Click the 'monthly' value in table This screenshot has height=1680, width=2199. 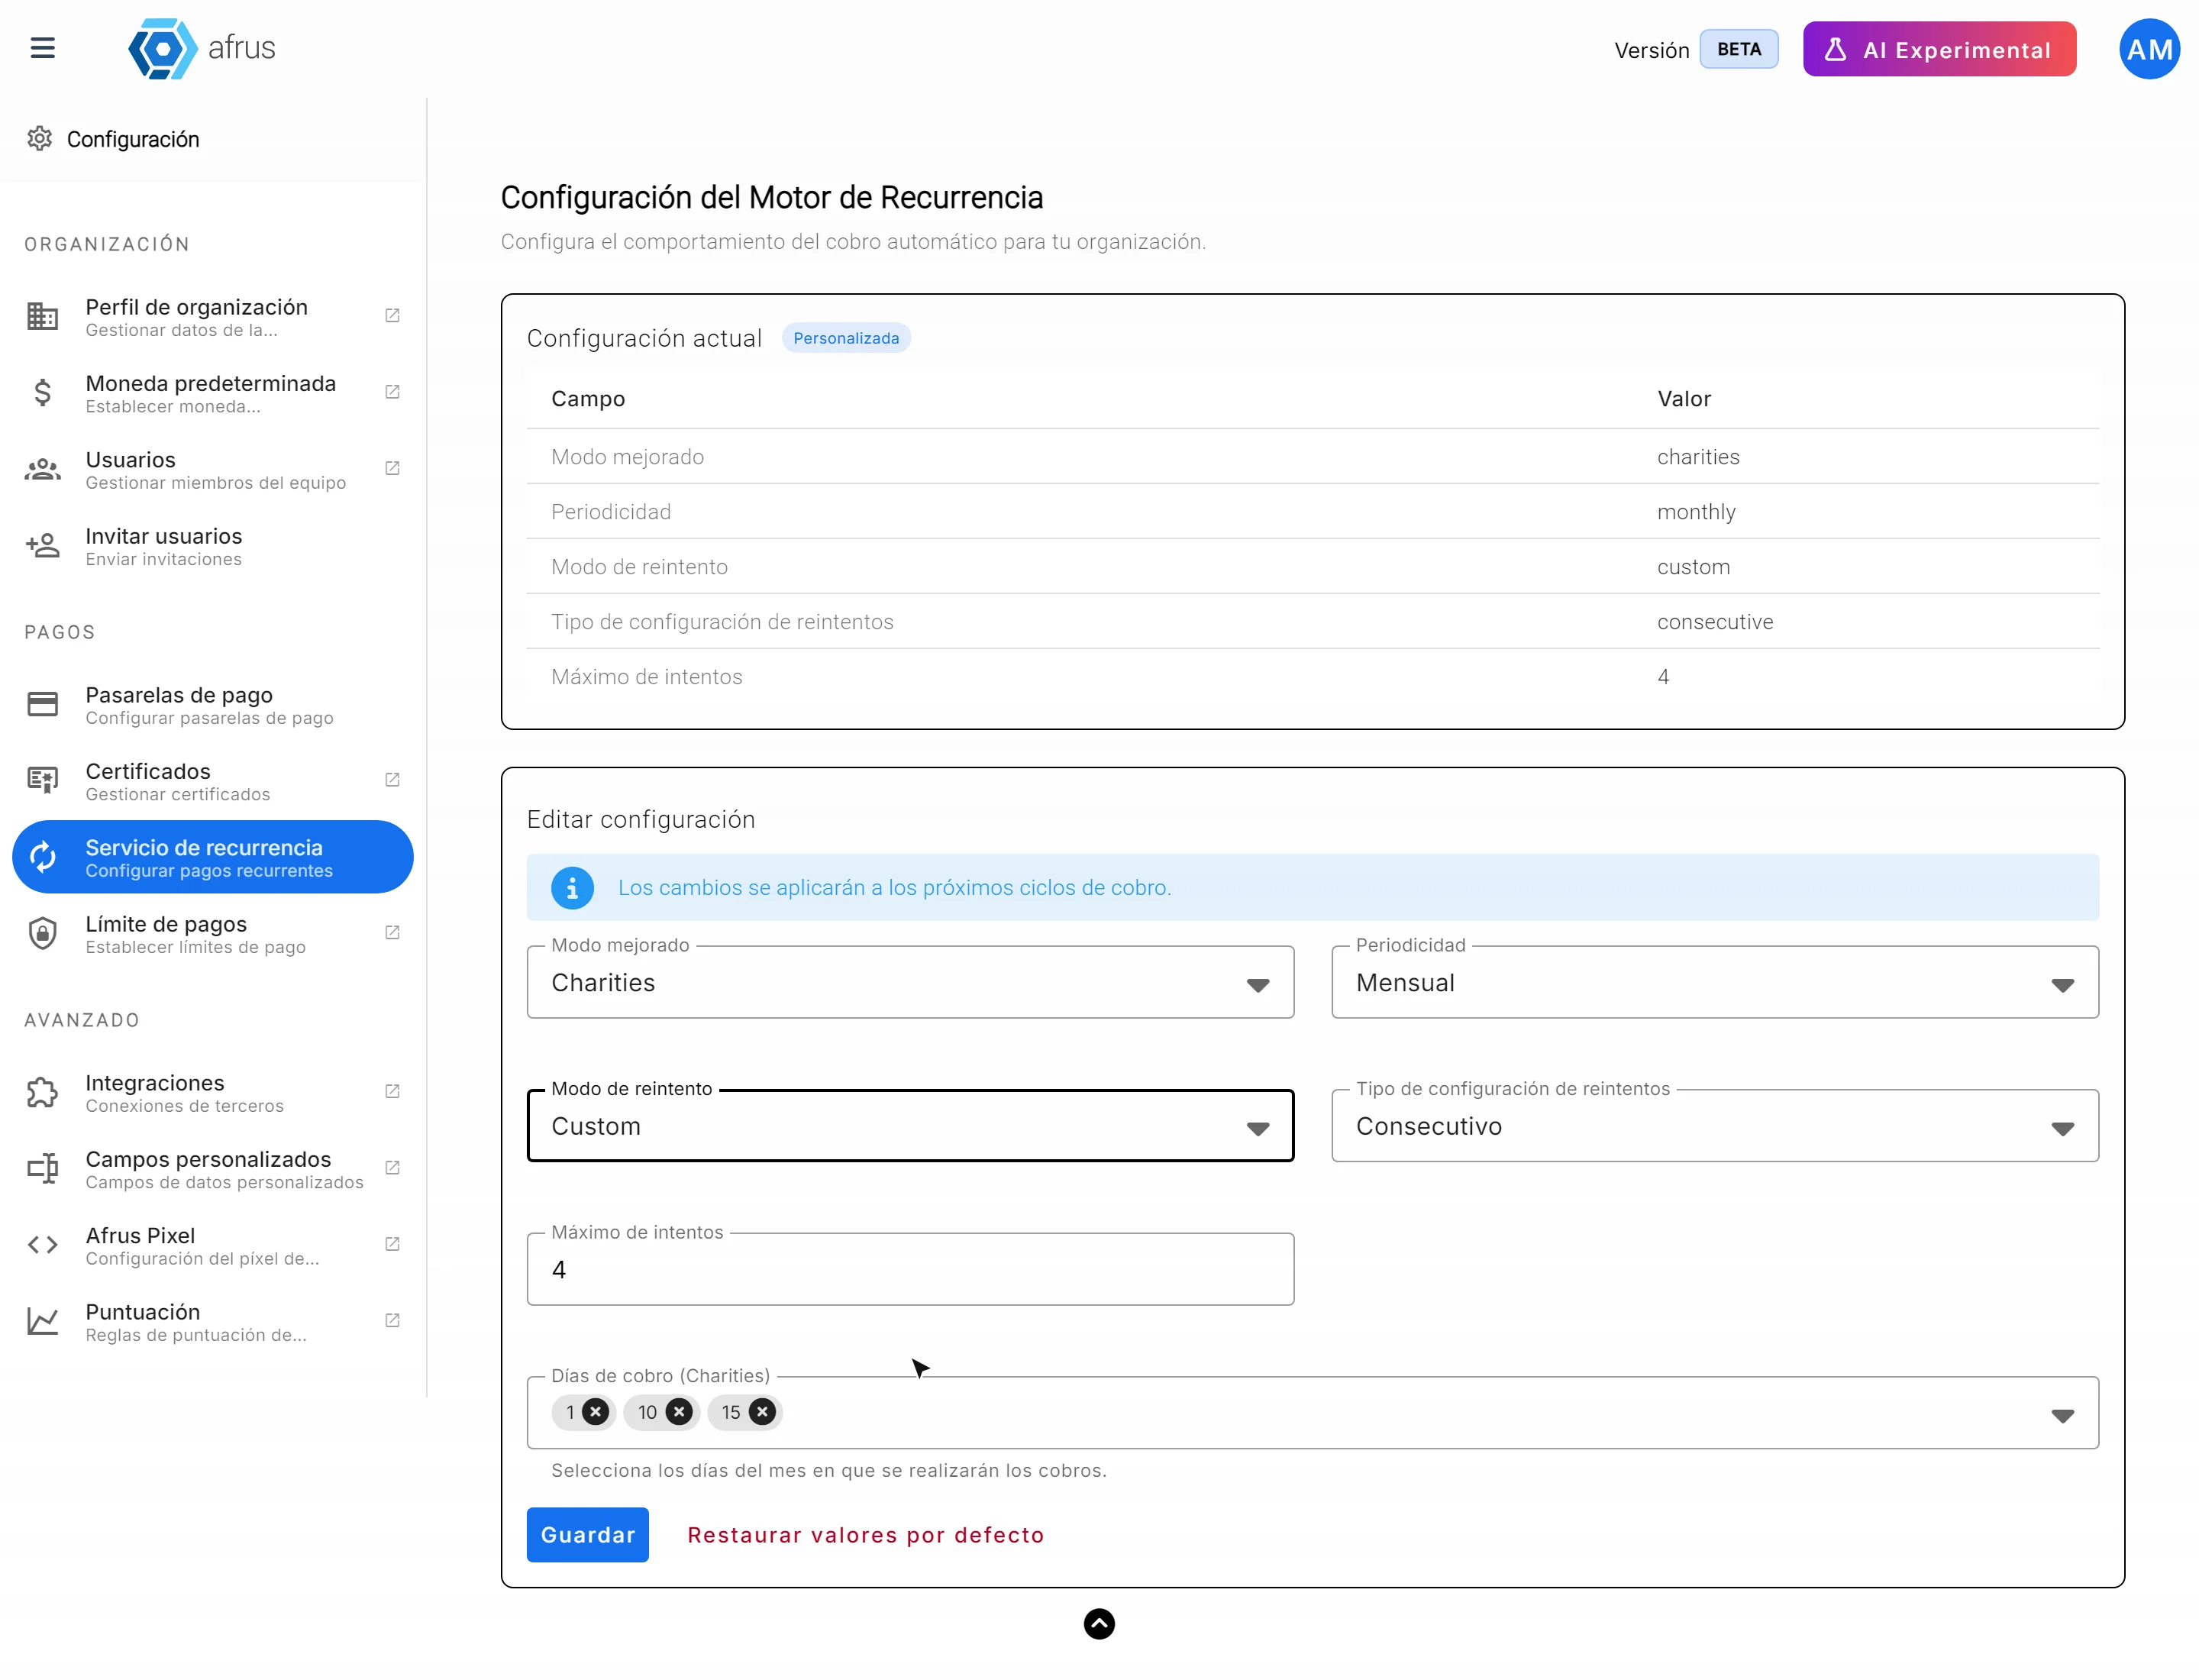[1696, 512]
